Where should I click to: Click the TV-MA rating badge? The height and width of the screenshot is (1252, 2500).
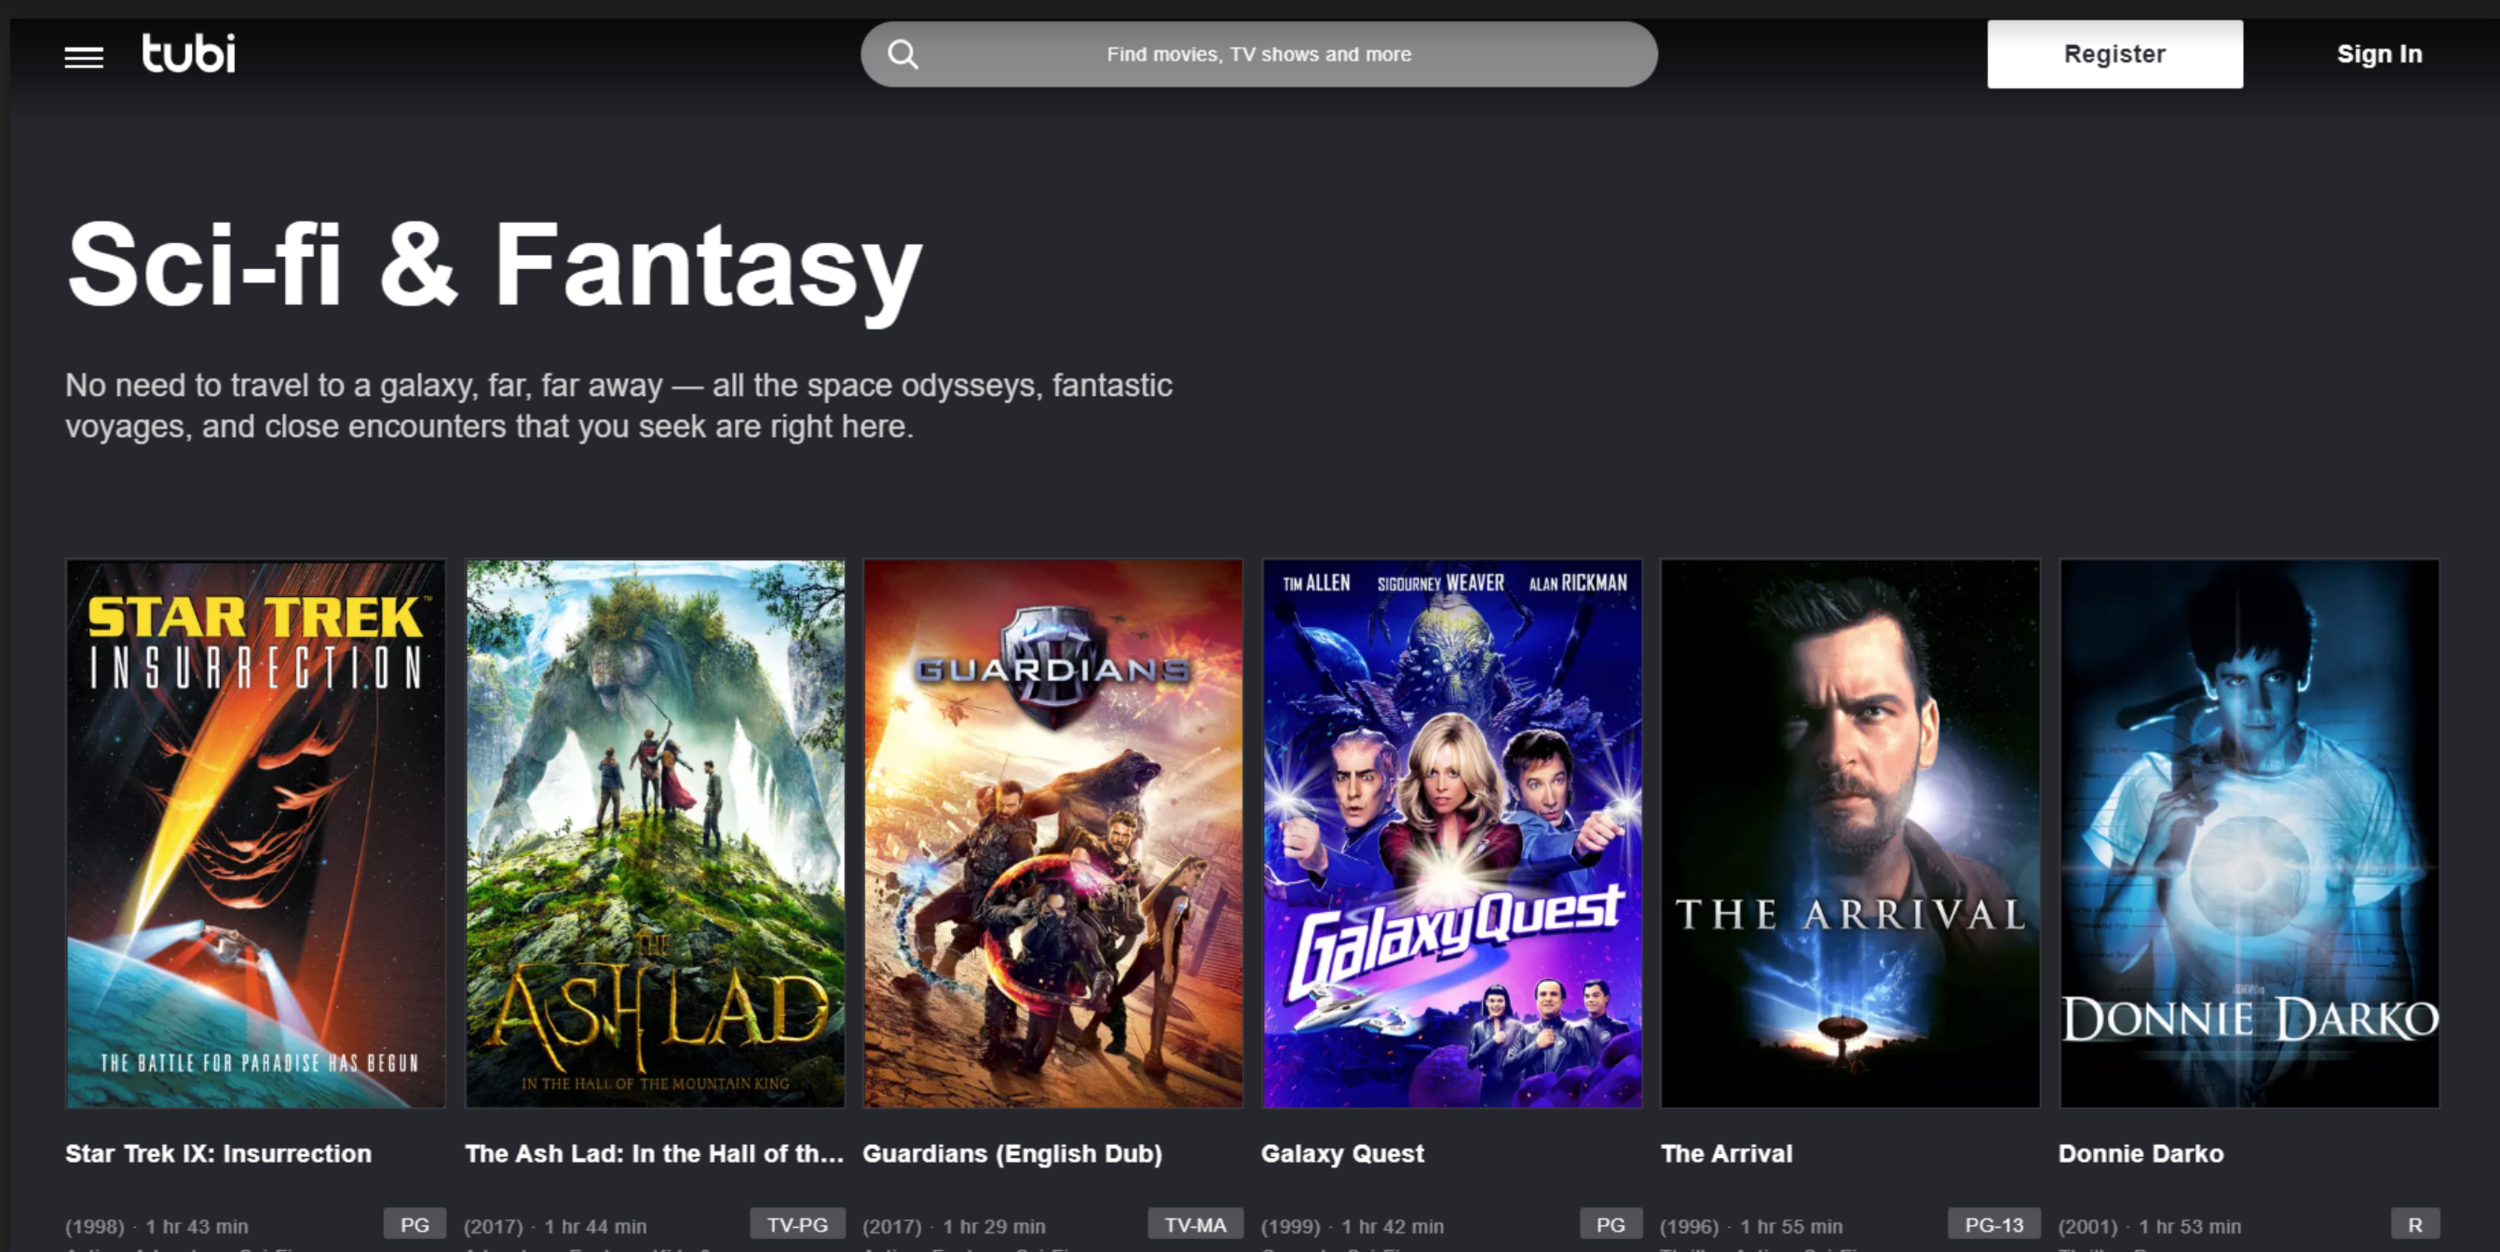(1195, 1225)
